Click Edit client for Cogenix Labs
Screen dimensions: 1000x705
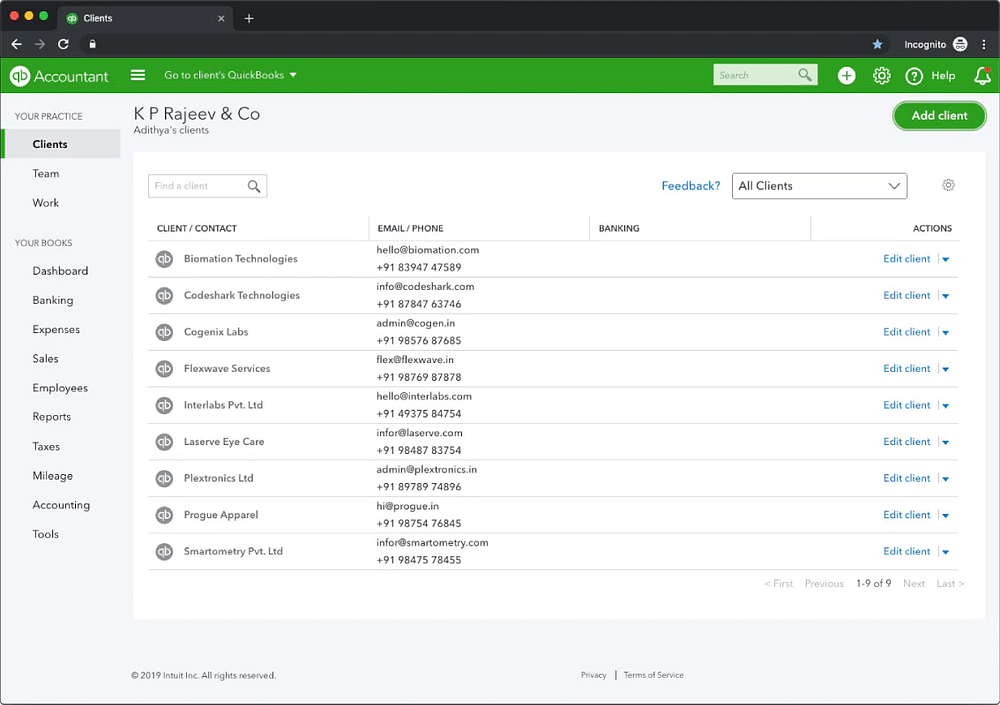[x=906, y=332]
